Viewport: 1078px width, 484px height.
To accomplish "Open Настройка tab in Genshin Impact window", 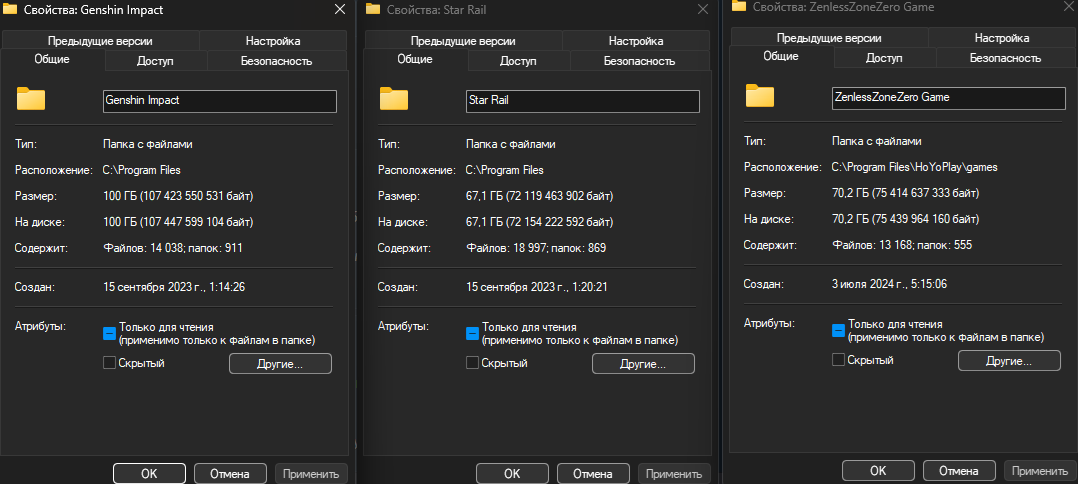I will (273, 41).
